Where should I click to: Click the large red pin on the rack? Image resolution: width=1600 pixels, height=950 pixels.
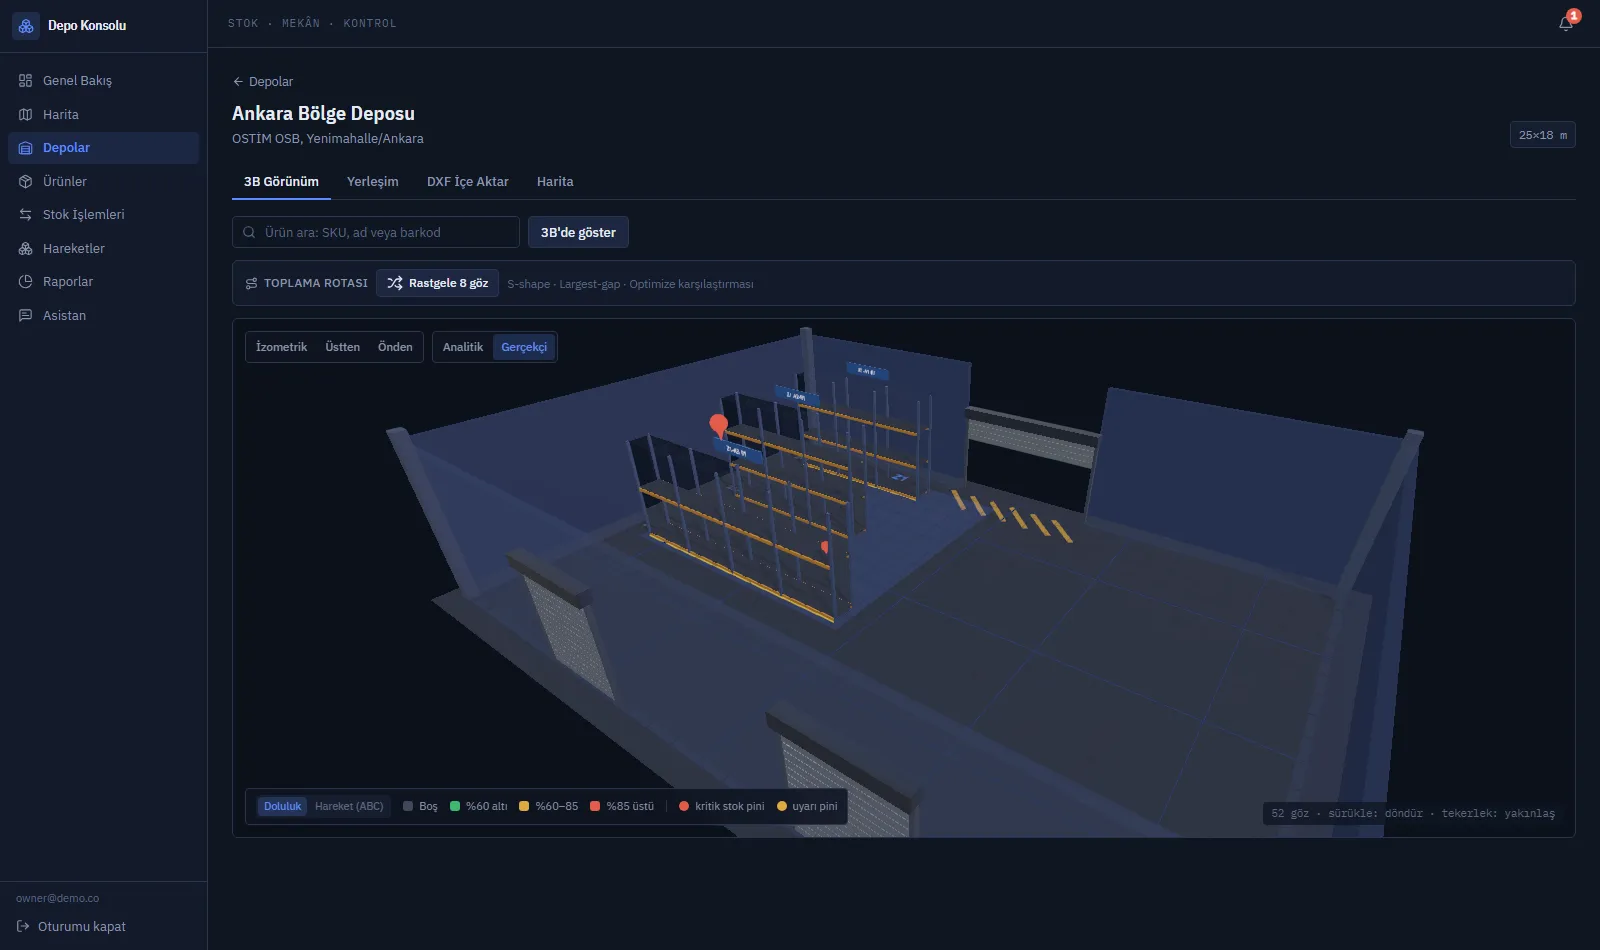(718, 425)
